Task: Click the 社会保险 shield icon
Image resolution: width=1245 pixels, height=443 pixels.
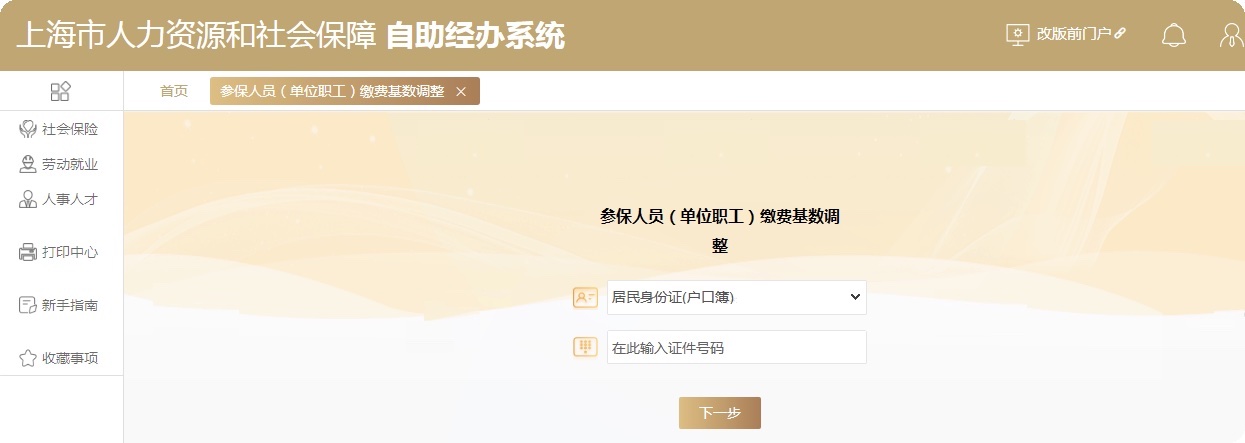Action: coord(28,129)
